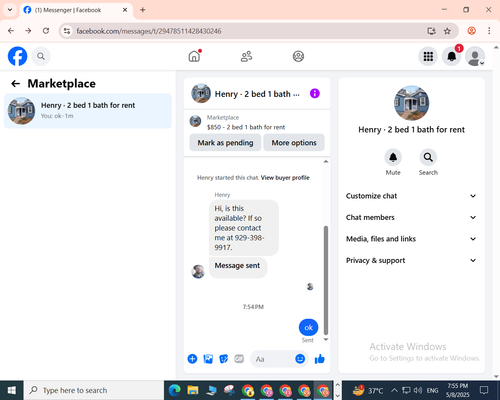Click the message input field Aa

coord(272,359)
